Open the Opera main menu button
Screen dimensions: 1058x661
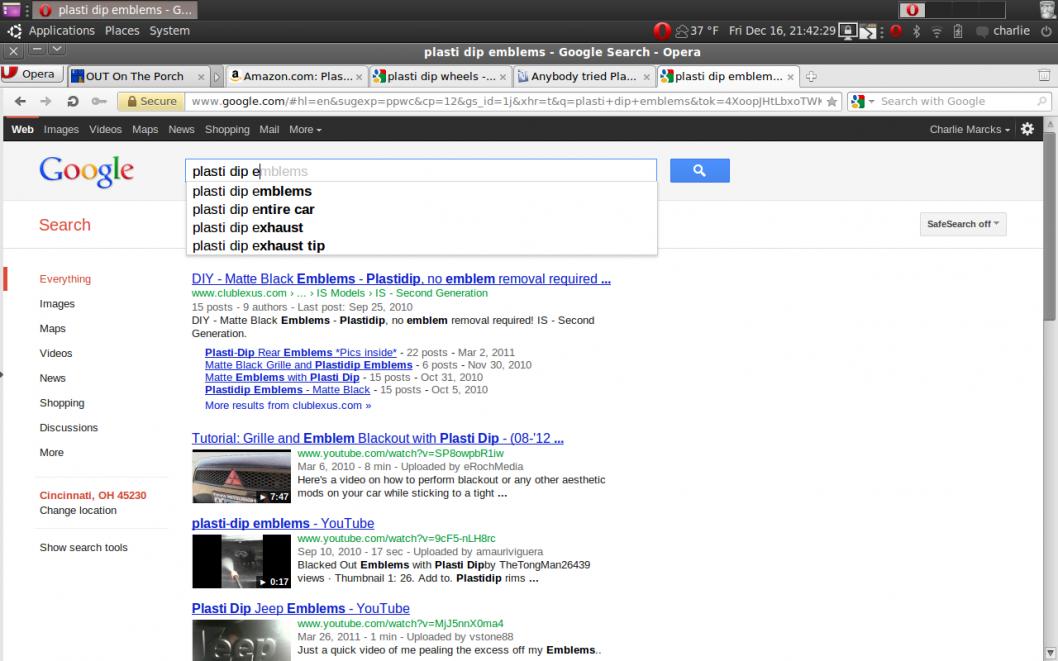coord(30,75)
